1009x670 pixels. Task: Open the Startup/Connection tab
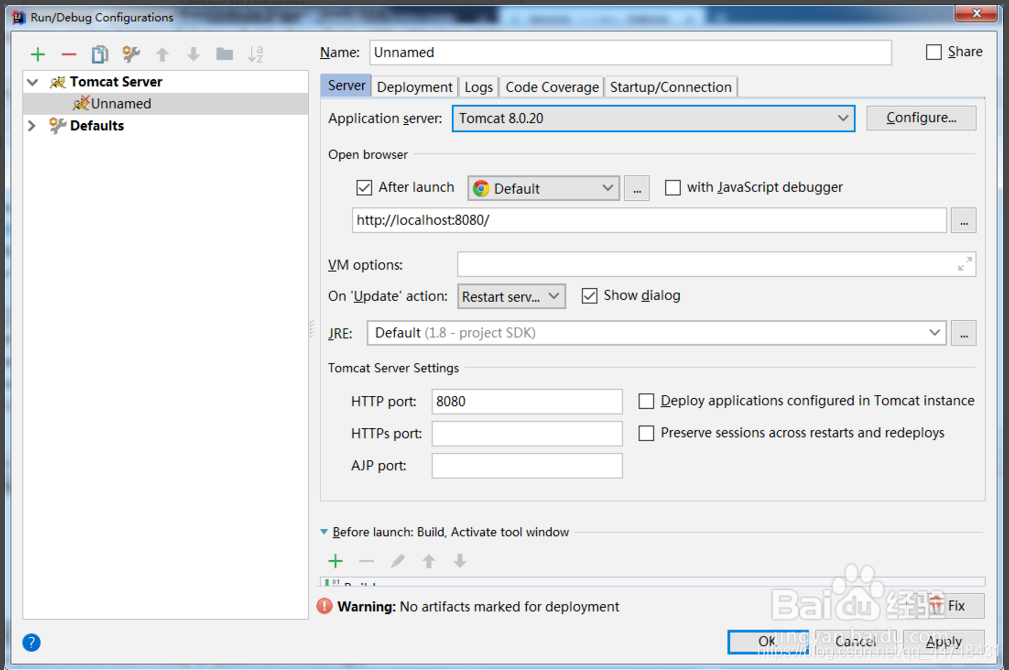(x=671, y=87)
